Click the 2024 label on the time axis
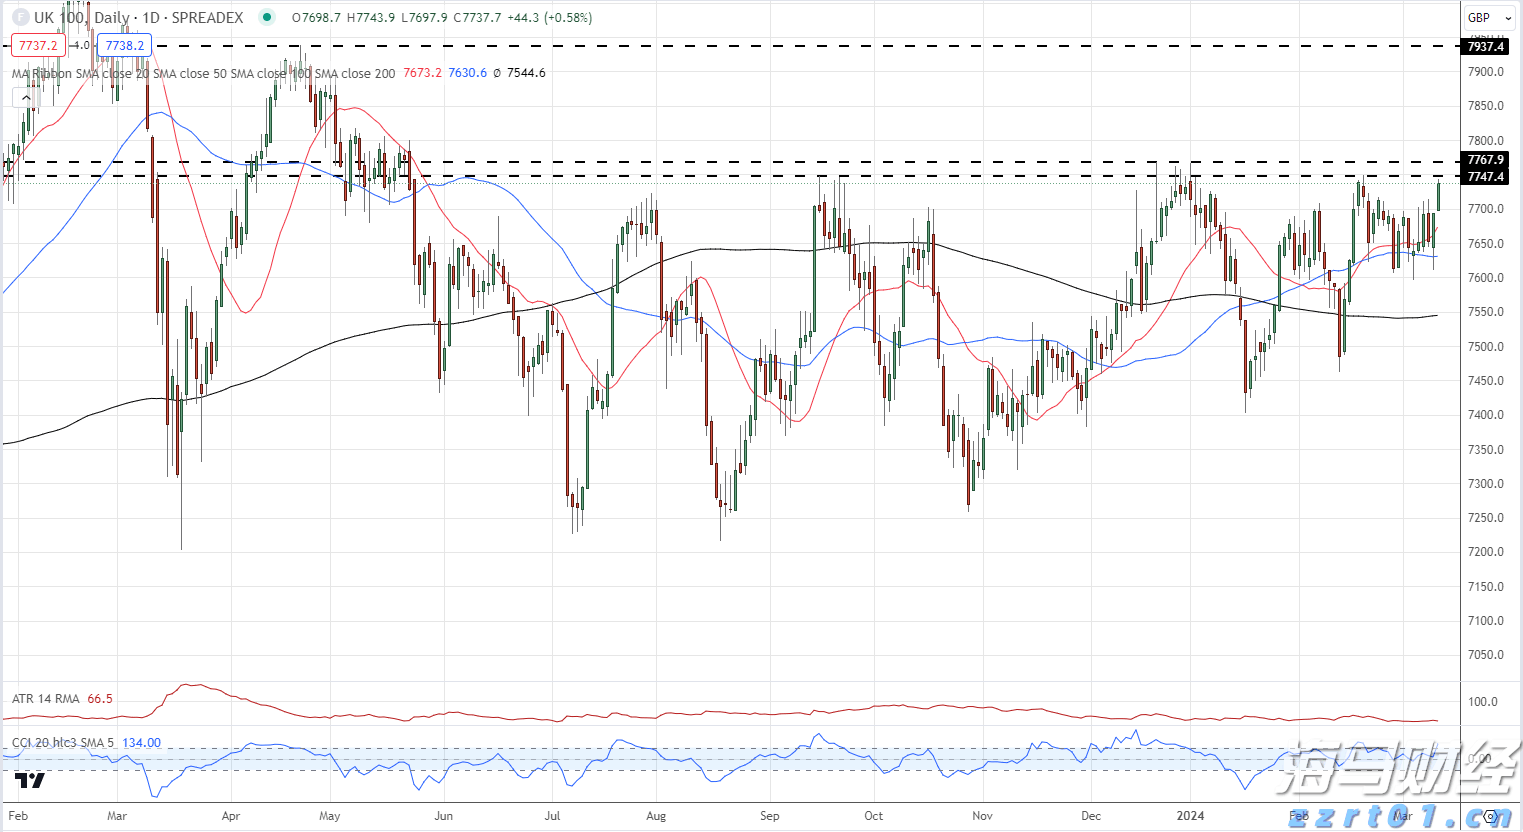Viewport: 1523px width, 832px height. [1190, 816]
